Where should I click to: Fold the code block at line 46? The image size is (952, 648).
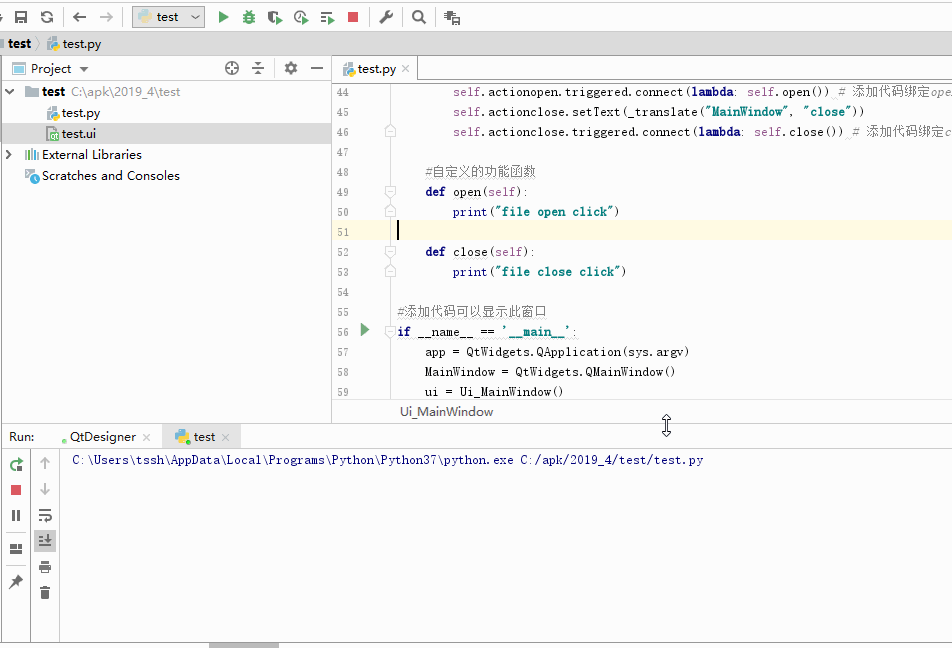tap(390, 131)
